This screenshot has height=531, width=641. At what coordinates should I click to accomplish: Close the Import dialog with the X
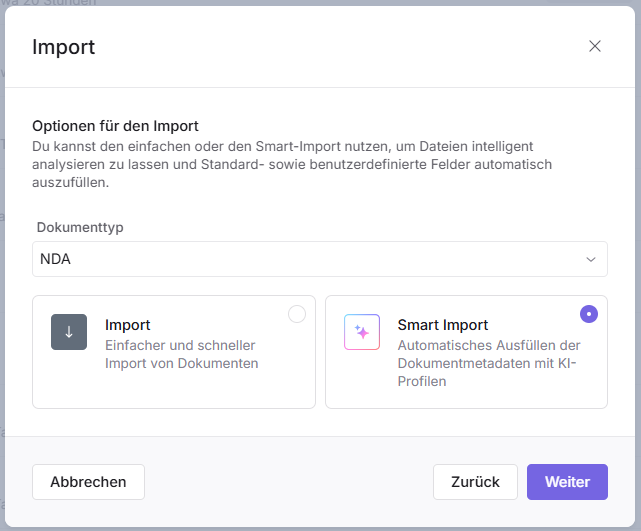pos(595,46)
